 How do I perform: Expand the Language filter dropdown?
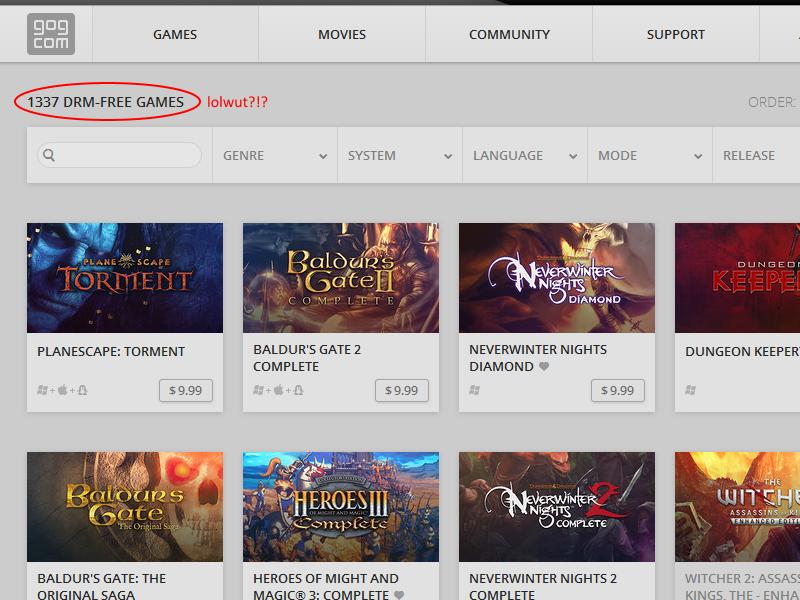pyautogui.click(x=525, y=155)
